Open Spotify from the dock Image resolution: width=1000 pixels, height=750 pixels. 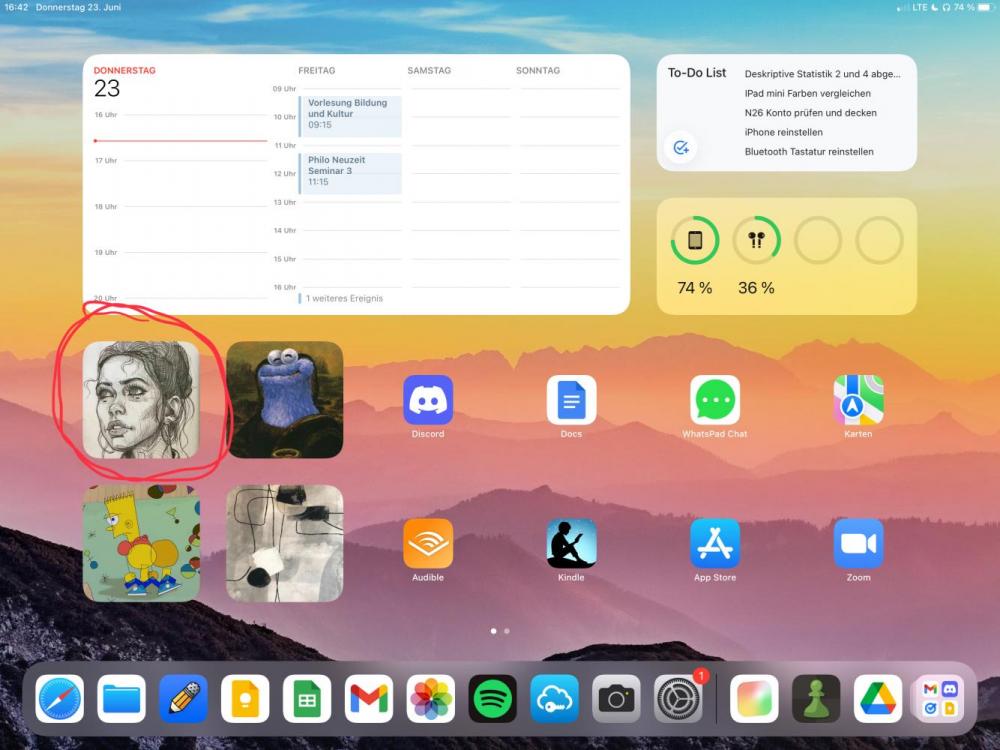coord(493,699)
